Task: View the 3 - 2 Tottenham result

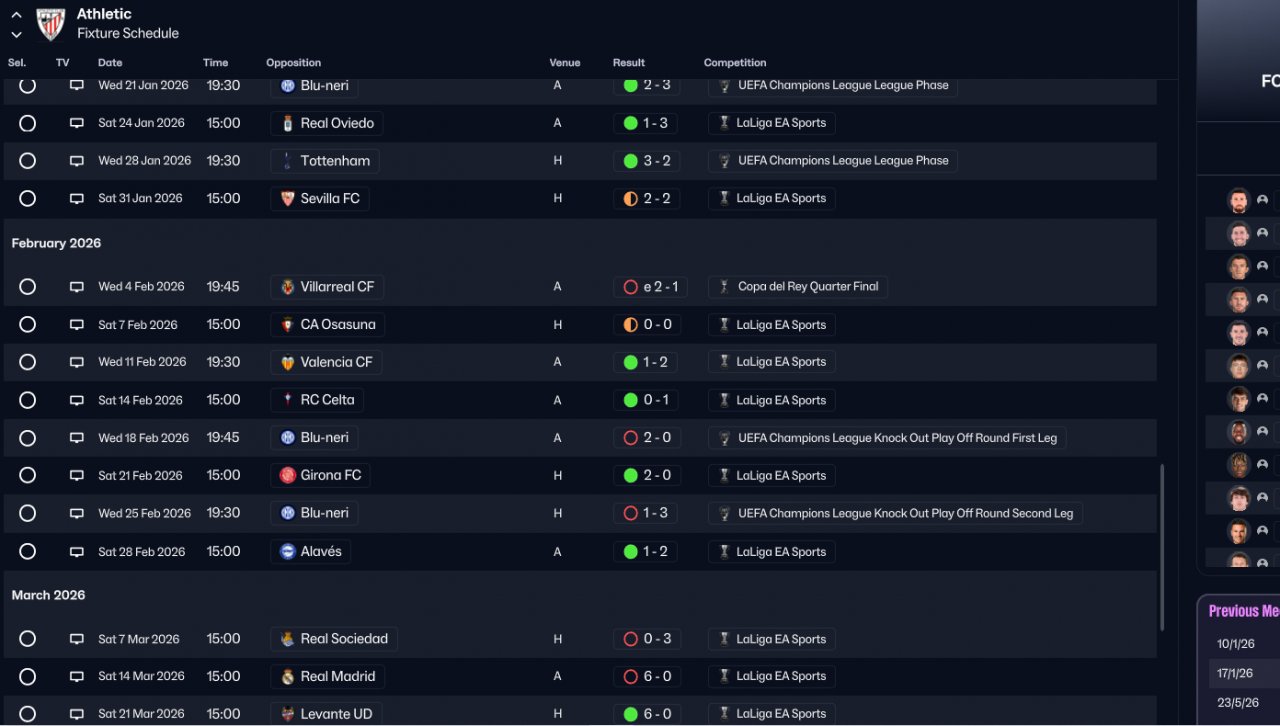Action: click(647, 161)
